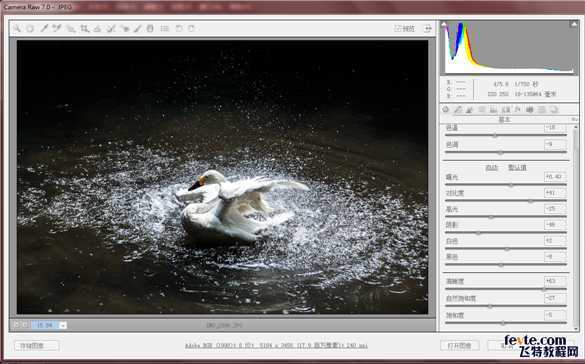Rotate image 90° clockwise

tap(191, 28)
